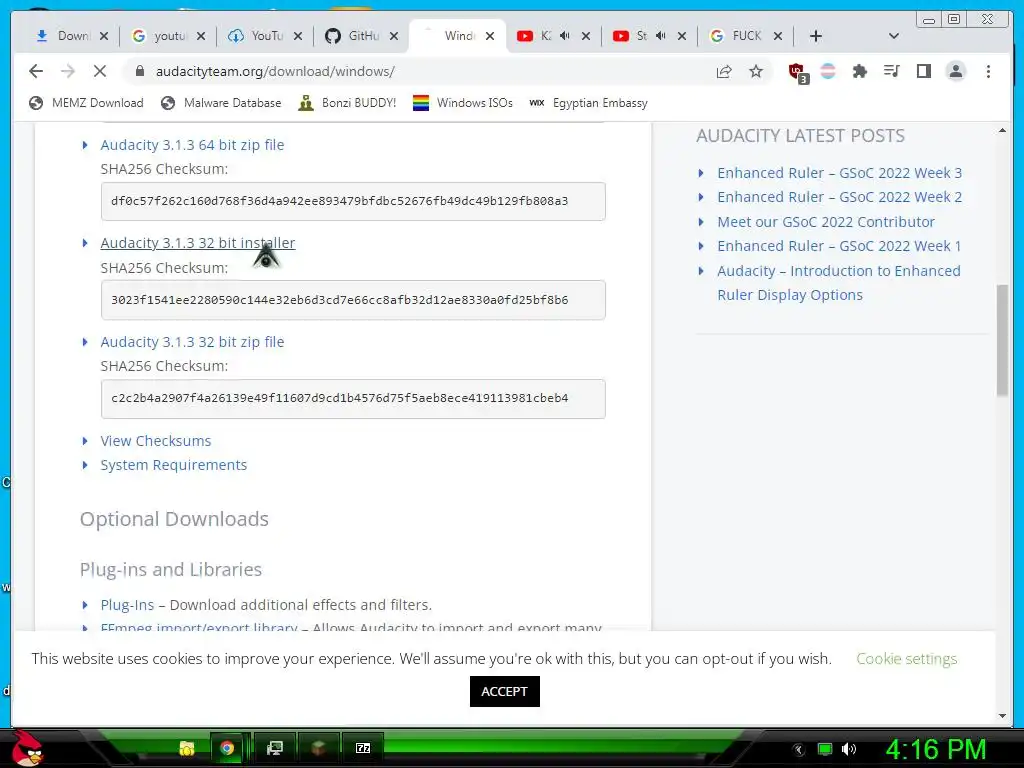The width and height of the screenshot is (1024, 768).
Task: Open the View Checksums link
Action: pyautogui.click(x=155, y=441)
